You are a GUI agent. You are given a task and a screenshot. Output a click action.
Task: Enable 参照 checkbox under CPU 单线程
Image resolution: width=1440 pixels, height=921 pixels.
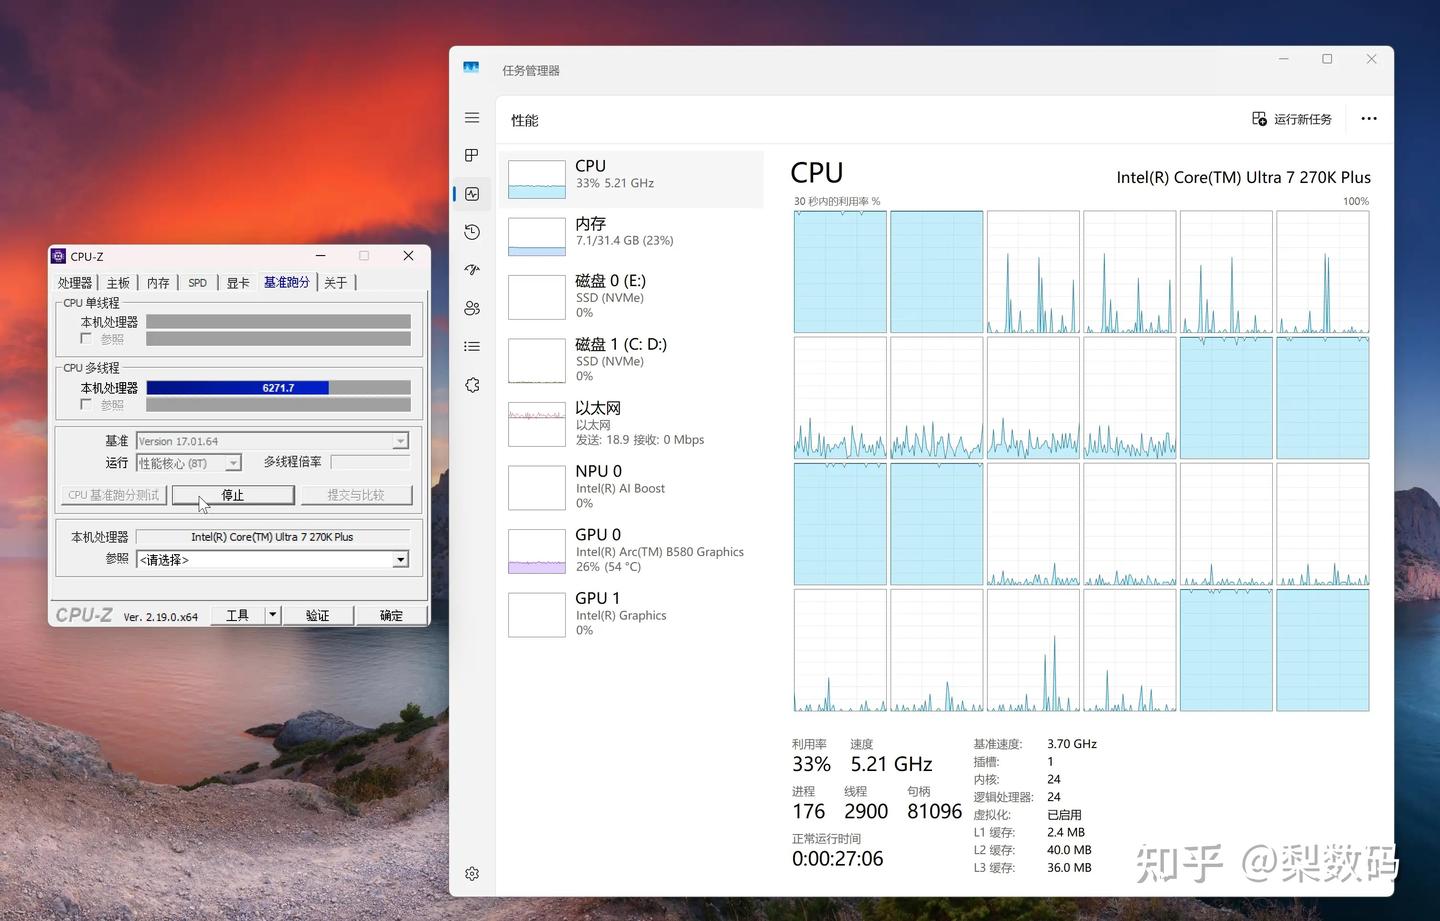coord(86,338)
